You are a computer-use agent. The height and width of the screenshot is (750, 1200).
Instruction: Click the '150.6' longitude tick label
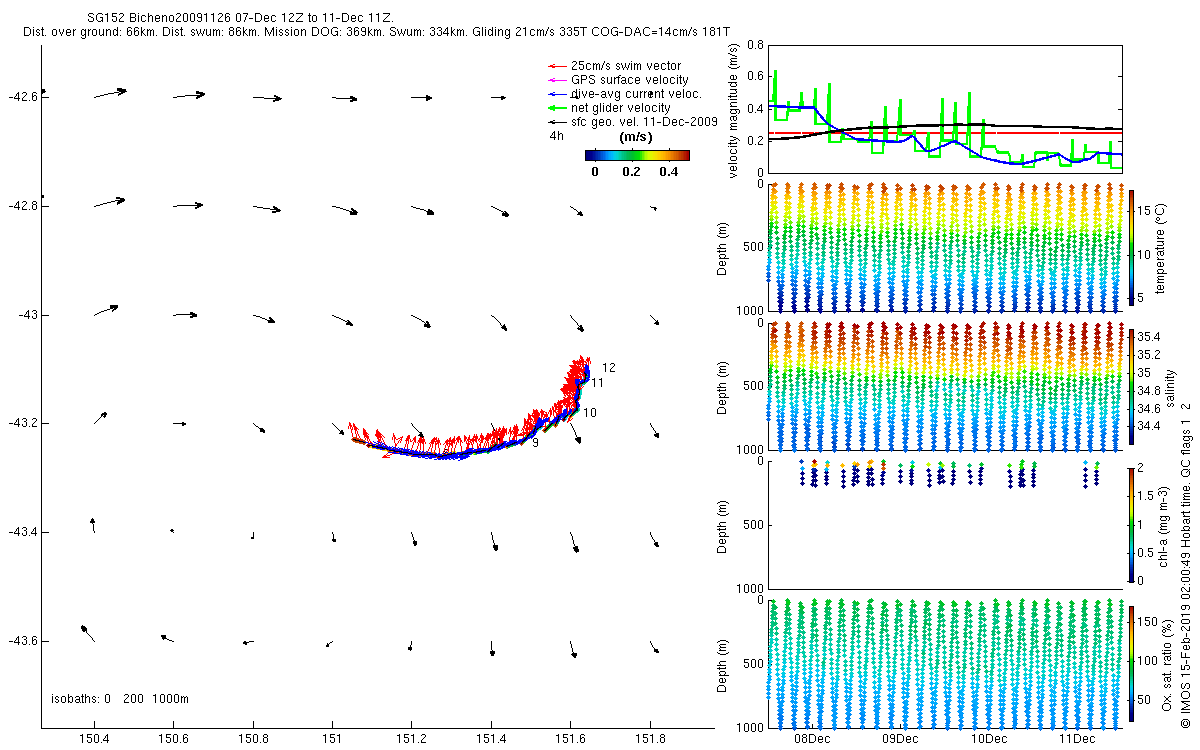tap(173, 739)
